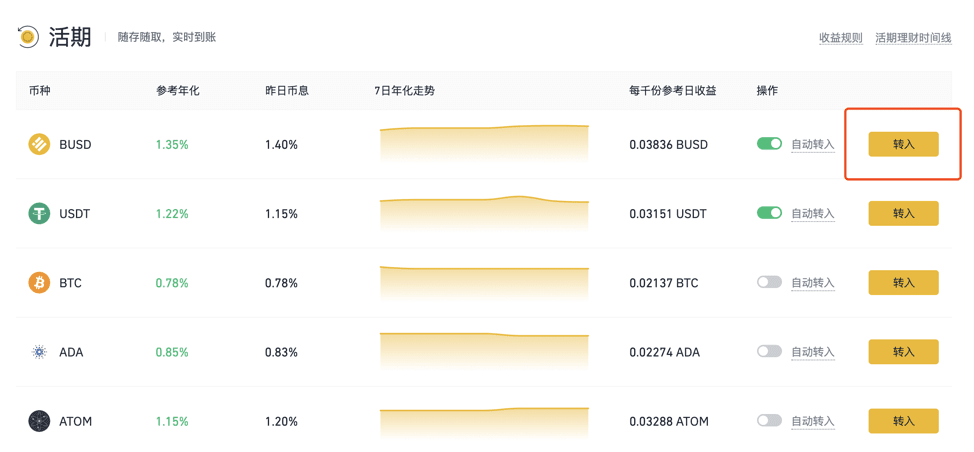This screenshot has height=452, width=974.
Task: Enable auto-transfer toggle for BTC
Action: click(x=769, y=282)
